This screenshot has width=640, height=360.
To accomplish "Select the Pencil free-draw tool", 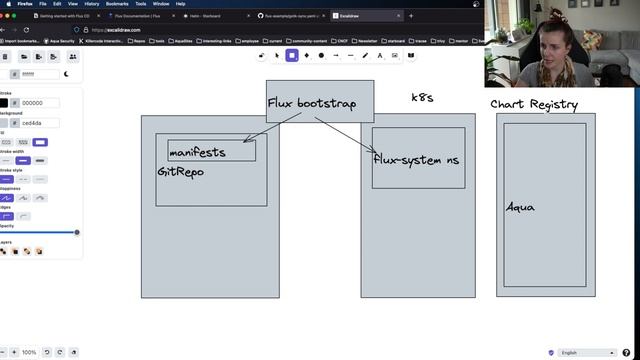I will click(365, 56).
